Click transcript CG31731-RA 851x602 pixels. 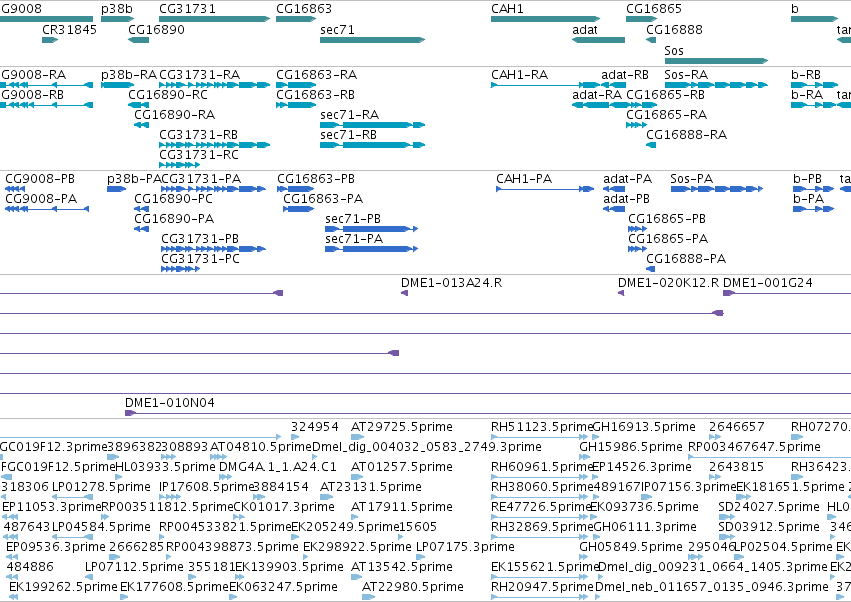[x=199, y=74]
